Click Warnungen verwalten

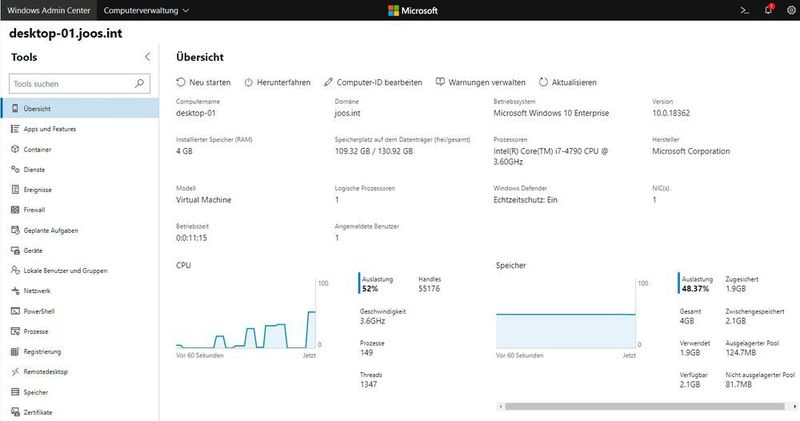[481, 82]
